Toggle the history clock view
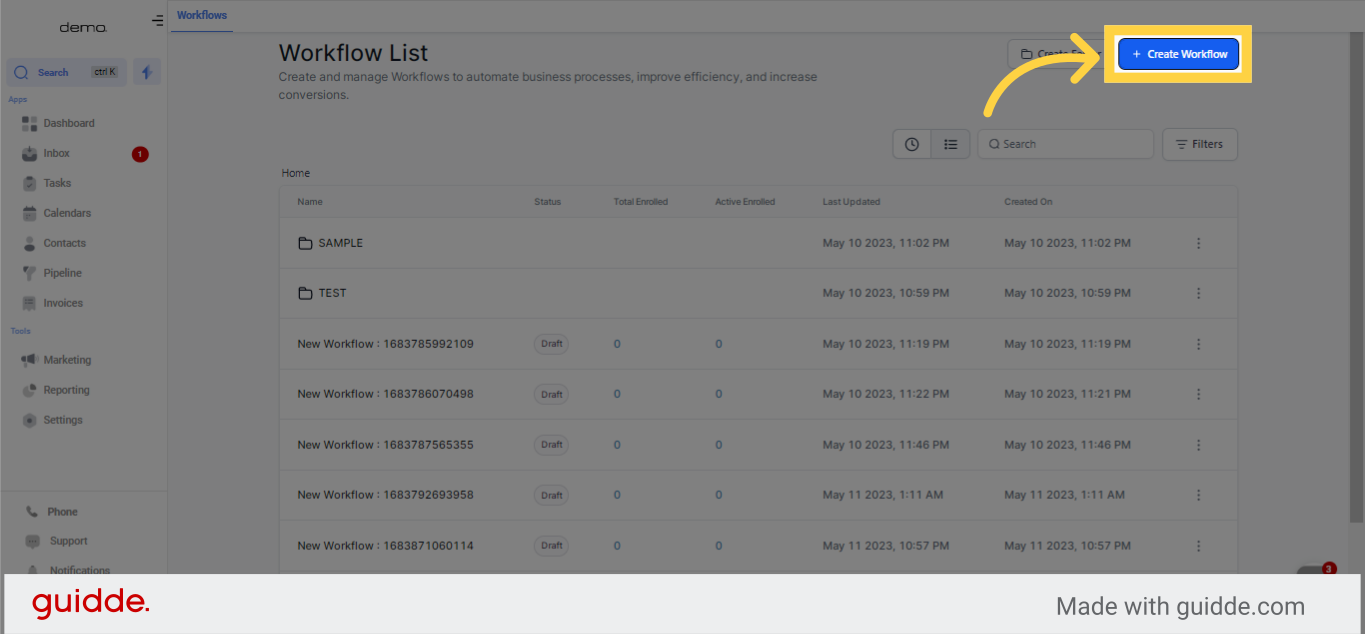The width and height of the screenshot is (1365, 634). click(x=911, y=143)
